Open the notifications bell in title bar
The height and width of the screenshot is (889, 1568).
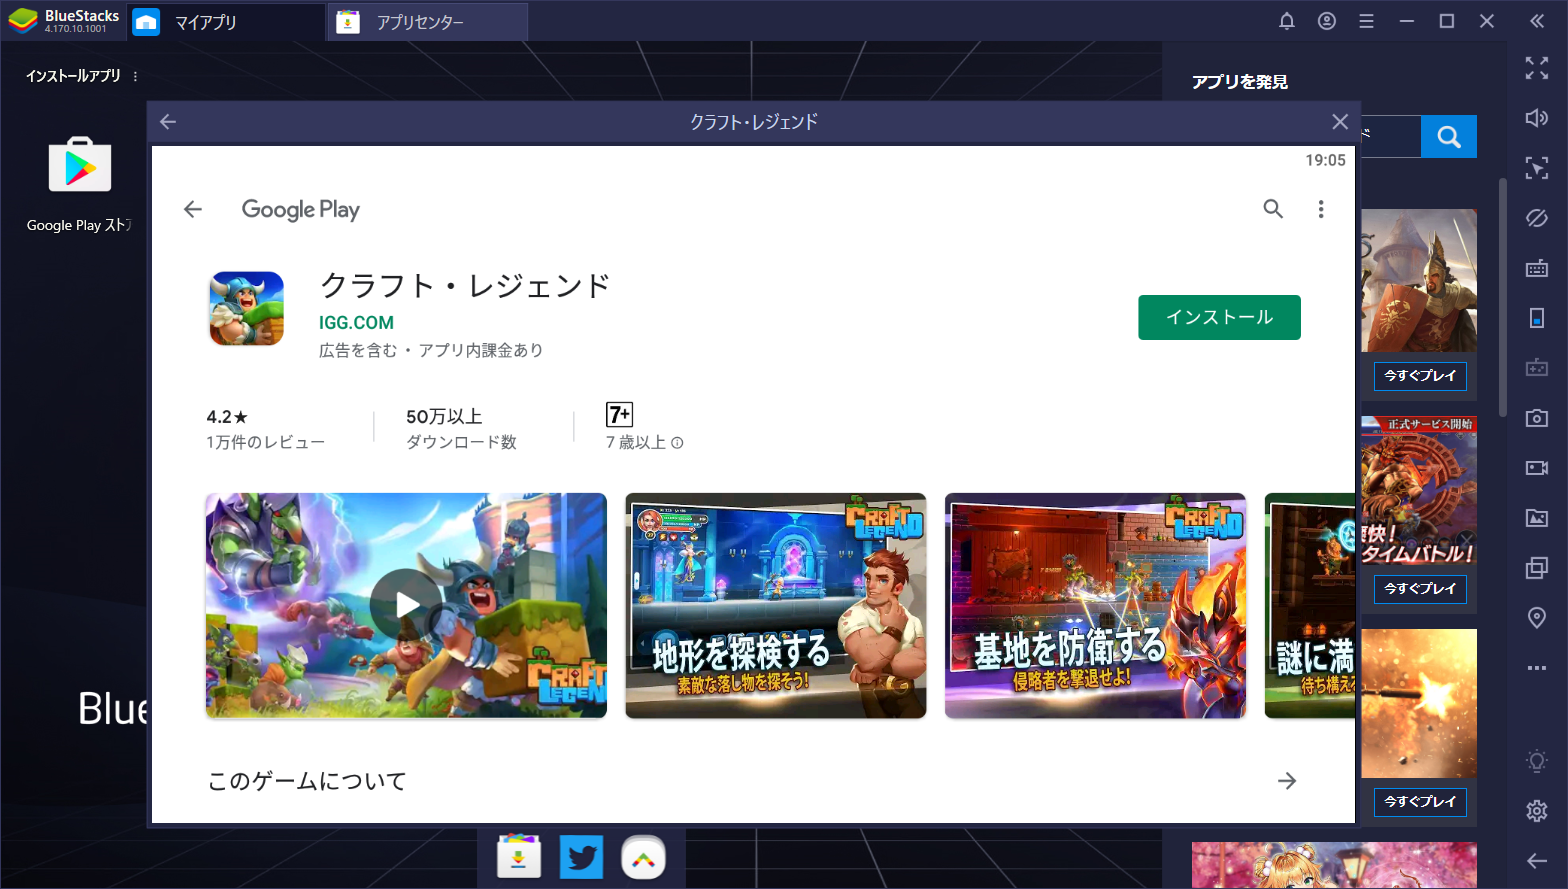click(1287, 21)
